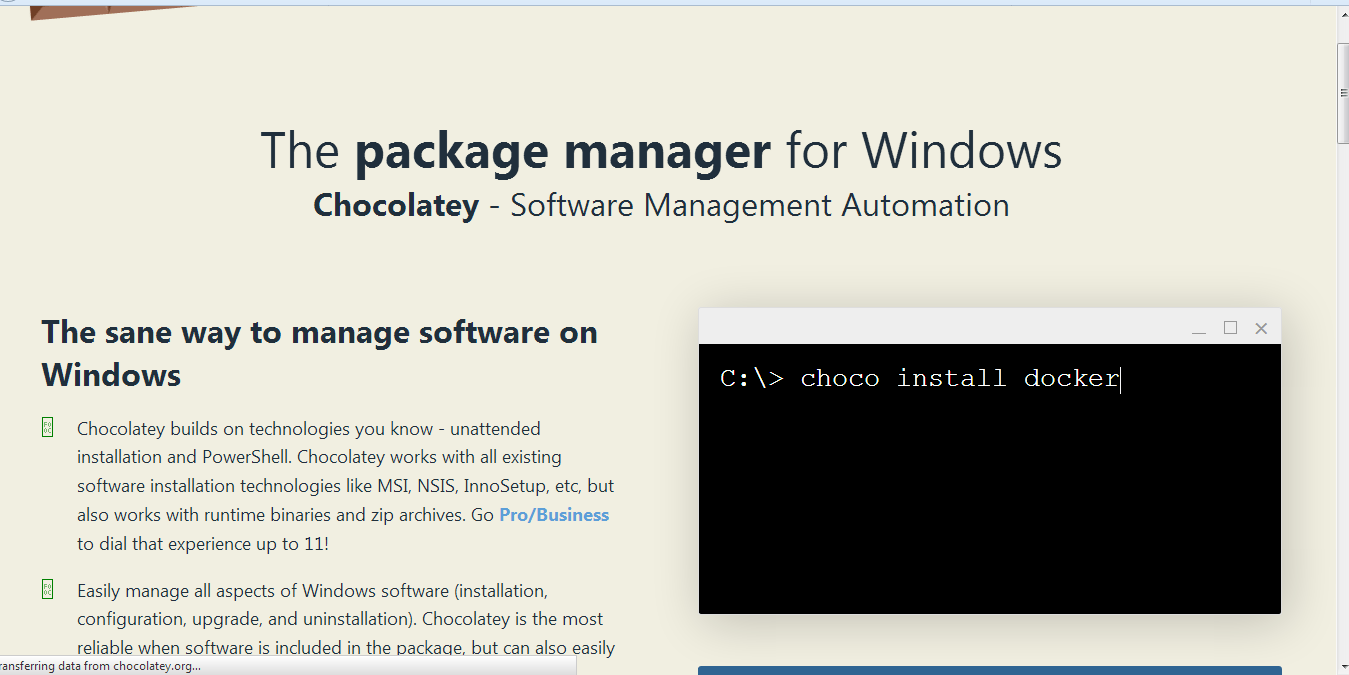This screenshot has height=675, width=1349.
Task: Click the 'transferring data from chocolatey.org' status text
Action: (x=98, y=665)
